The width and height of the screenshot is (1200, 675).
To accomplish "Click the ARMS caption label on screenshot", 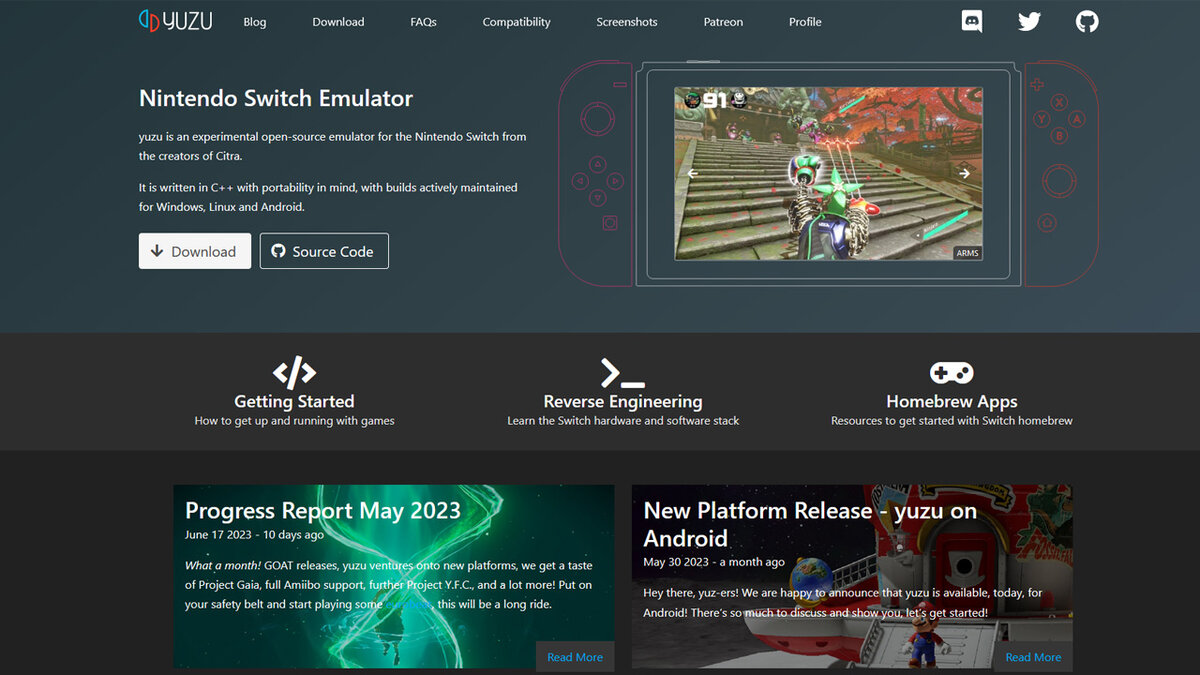I will point(968,253).
